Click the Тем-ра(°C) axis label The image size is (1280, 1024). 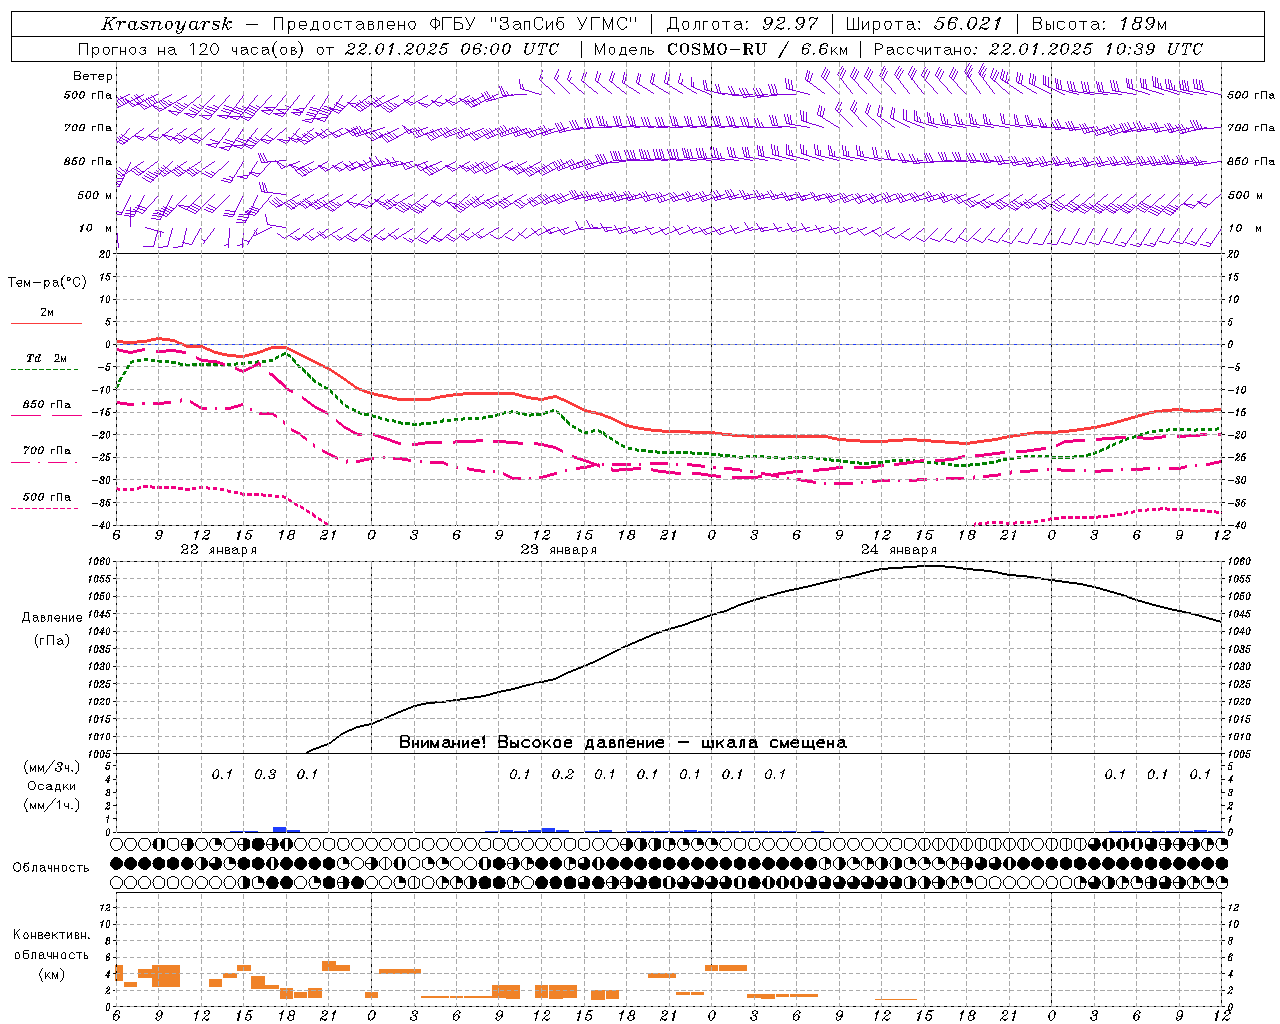pyautogui.click(x=47, y=283)
